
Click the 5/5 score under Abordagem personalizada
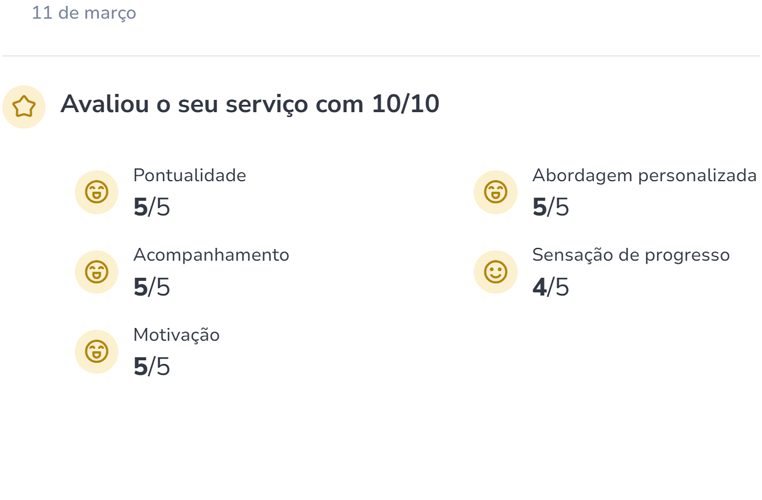(x=551, y=208)
